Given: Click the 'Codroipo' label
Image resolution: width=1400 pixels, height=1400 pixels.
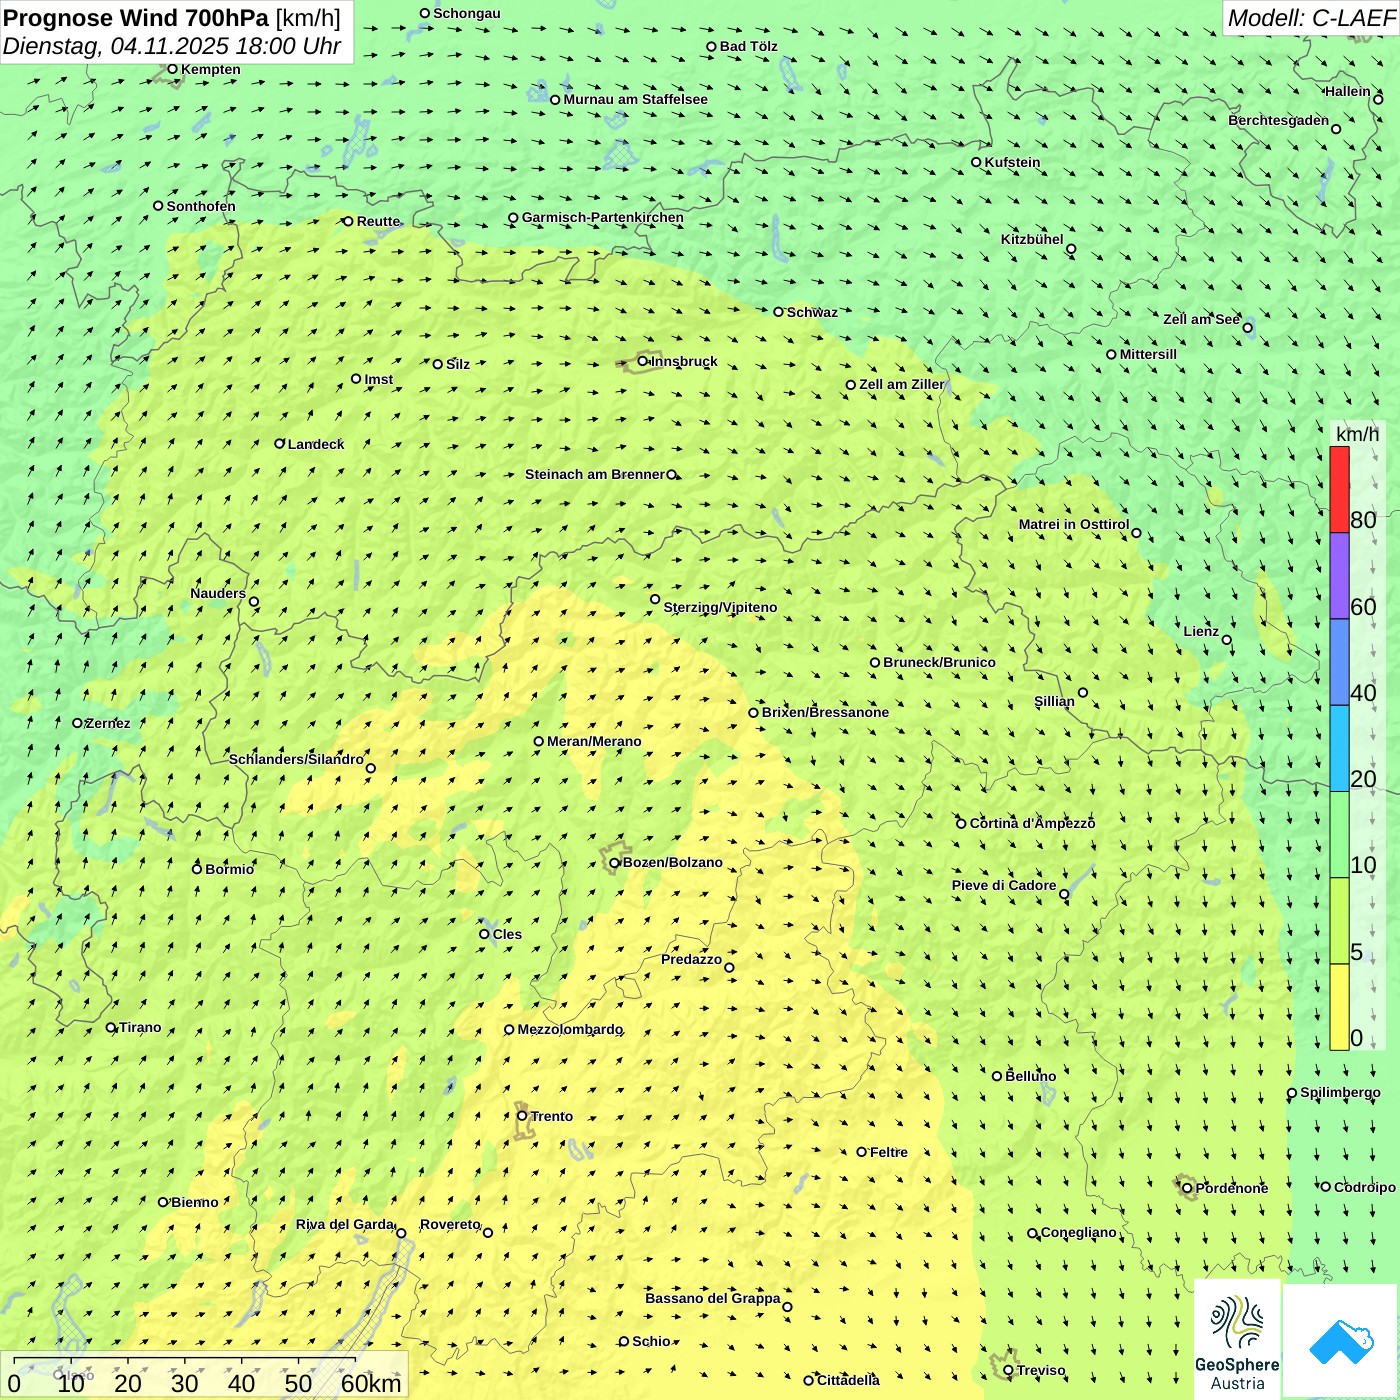Looking at the screenshot, I should click(1365, 1187).
